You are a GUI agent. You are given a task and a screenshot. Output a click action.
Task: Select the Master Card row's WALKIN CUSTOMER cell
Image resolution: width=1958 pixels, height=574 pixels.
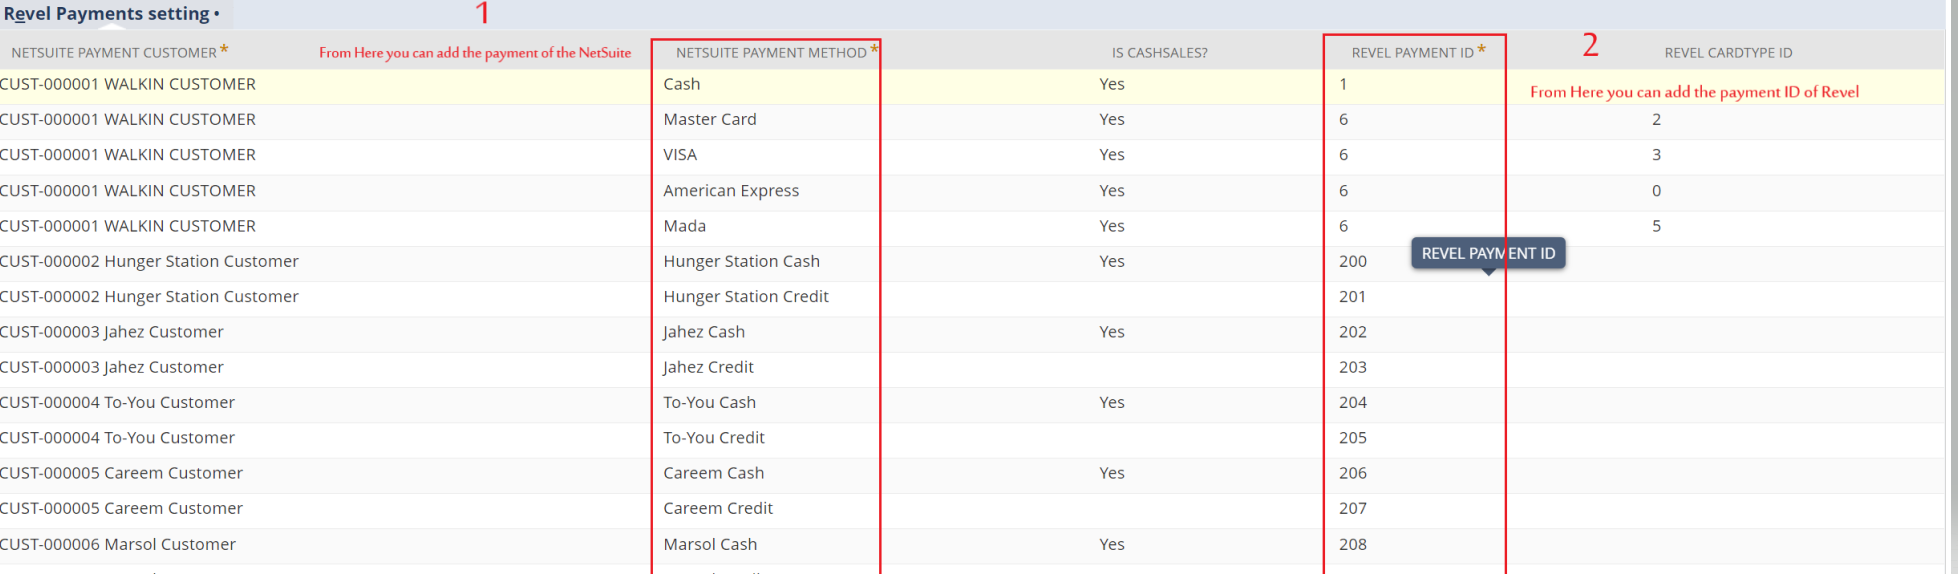pos(128,119)
